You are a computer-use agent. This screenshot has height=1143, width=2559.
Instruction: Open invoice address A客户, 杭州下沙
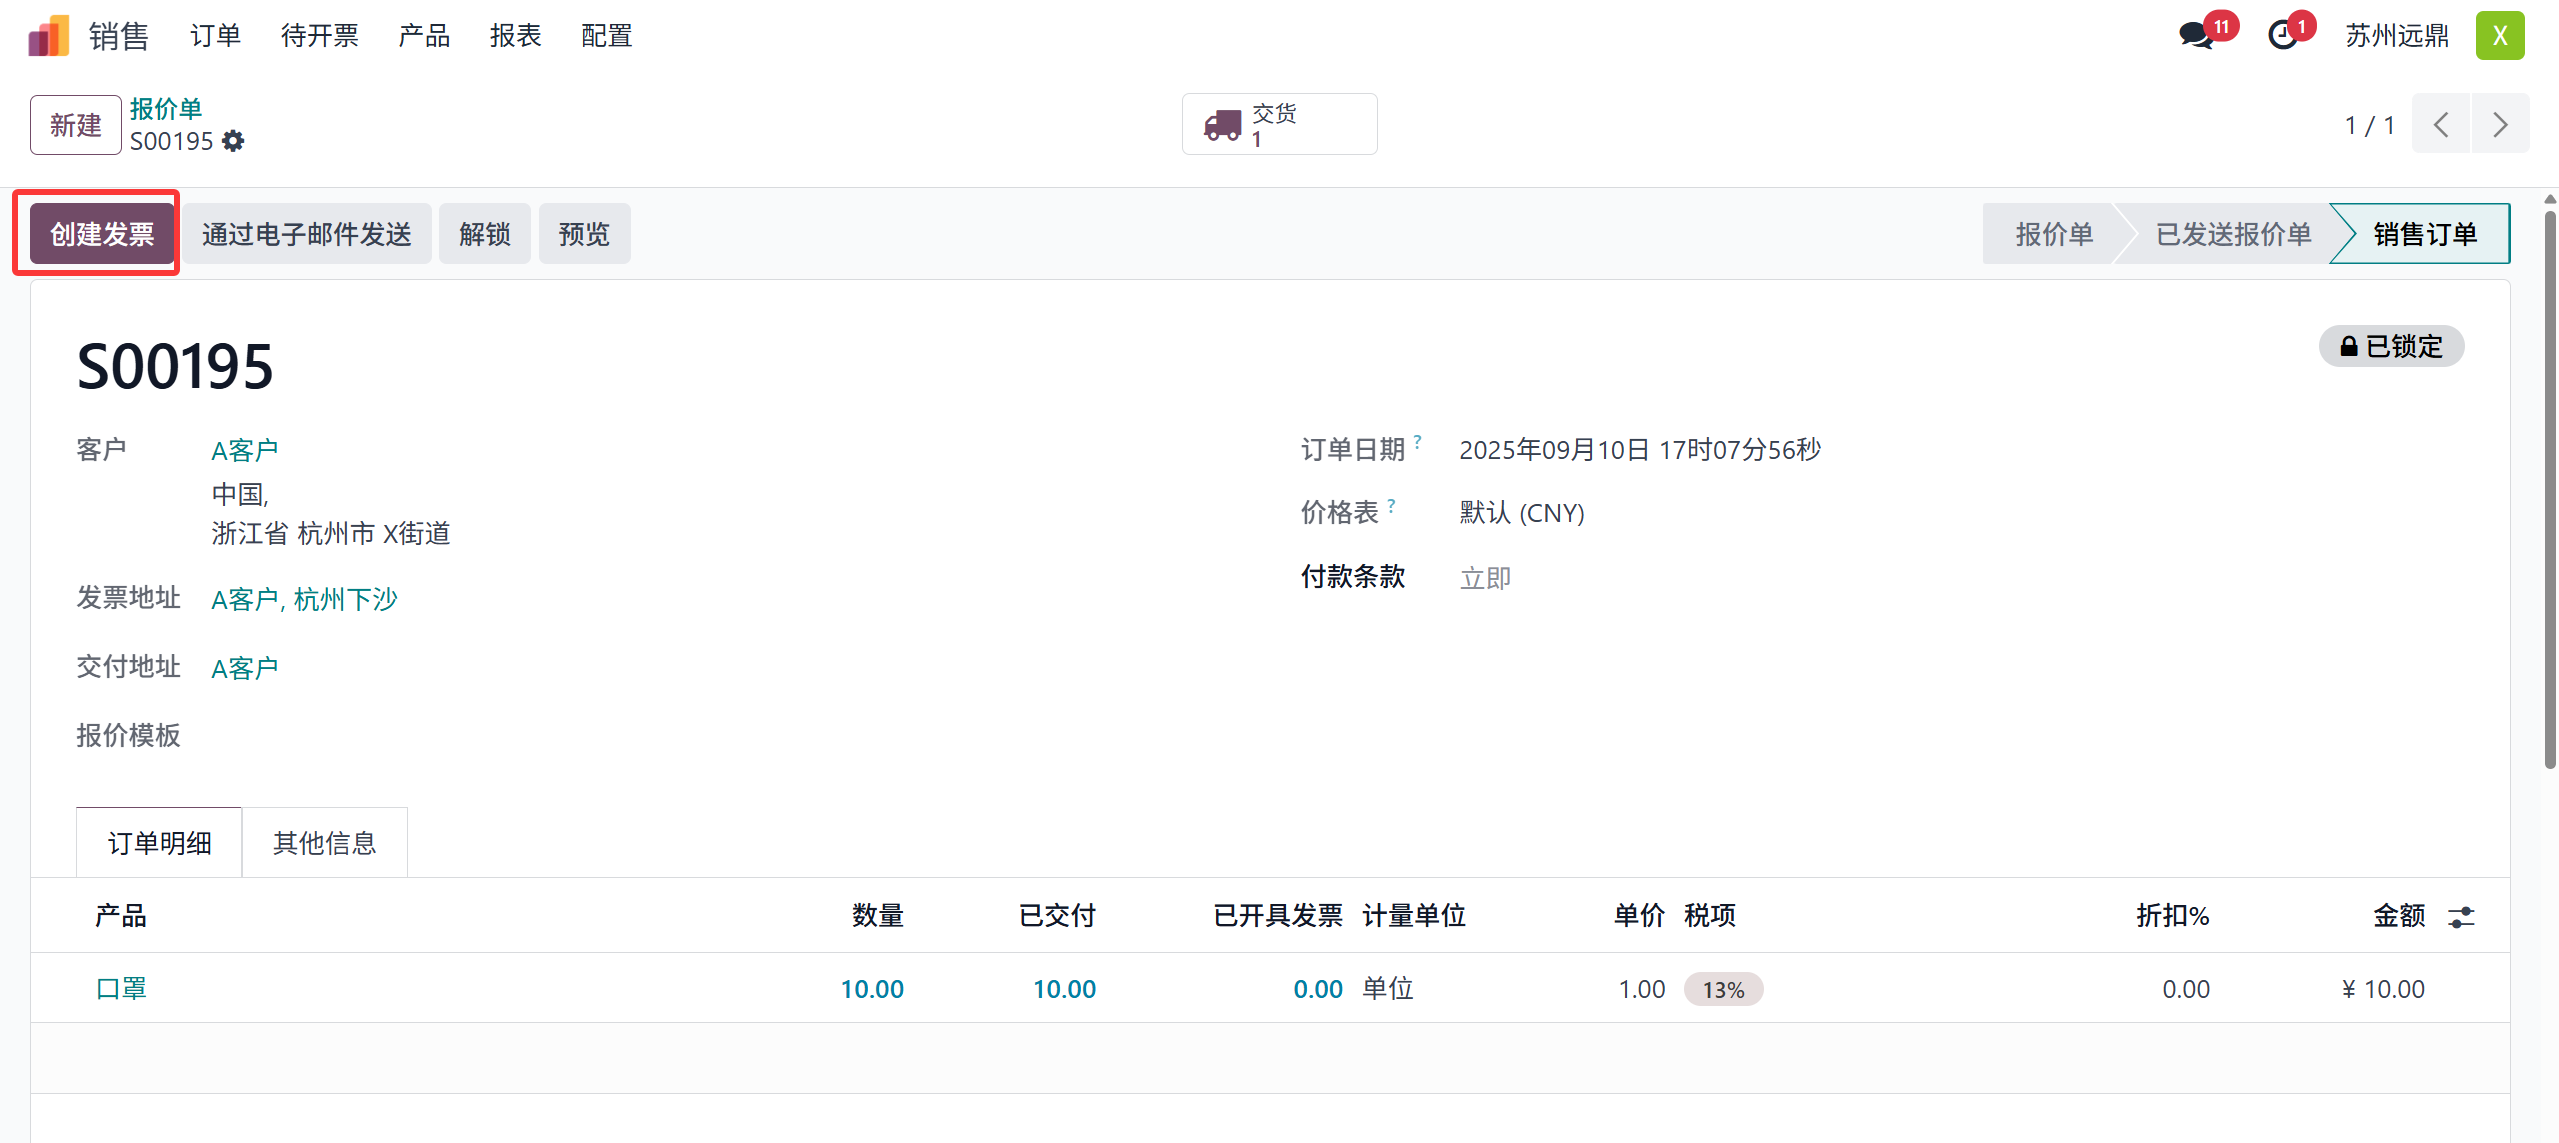305,599
